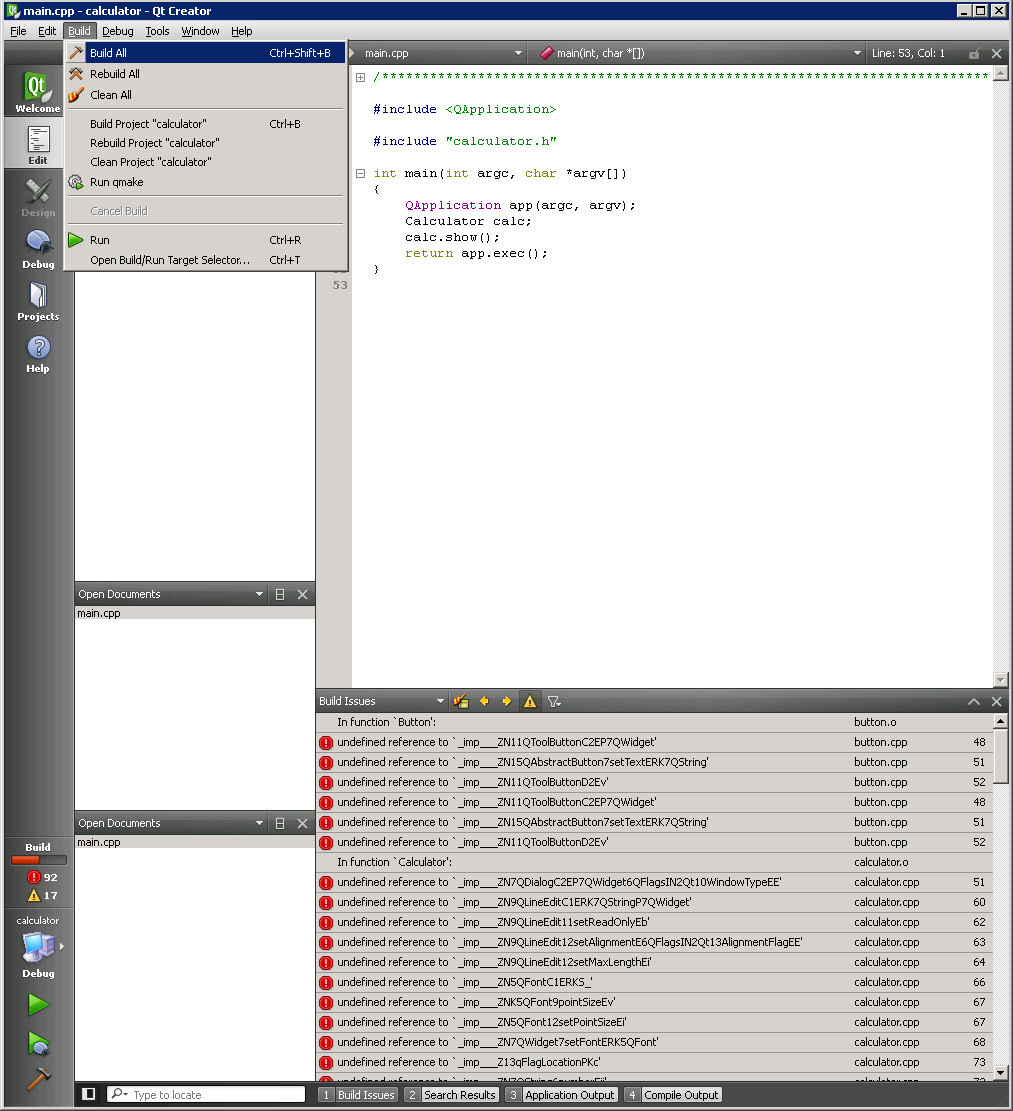
Task: Click the Build hammer icon in sidebar
Action: point(38,1079)
